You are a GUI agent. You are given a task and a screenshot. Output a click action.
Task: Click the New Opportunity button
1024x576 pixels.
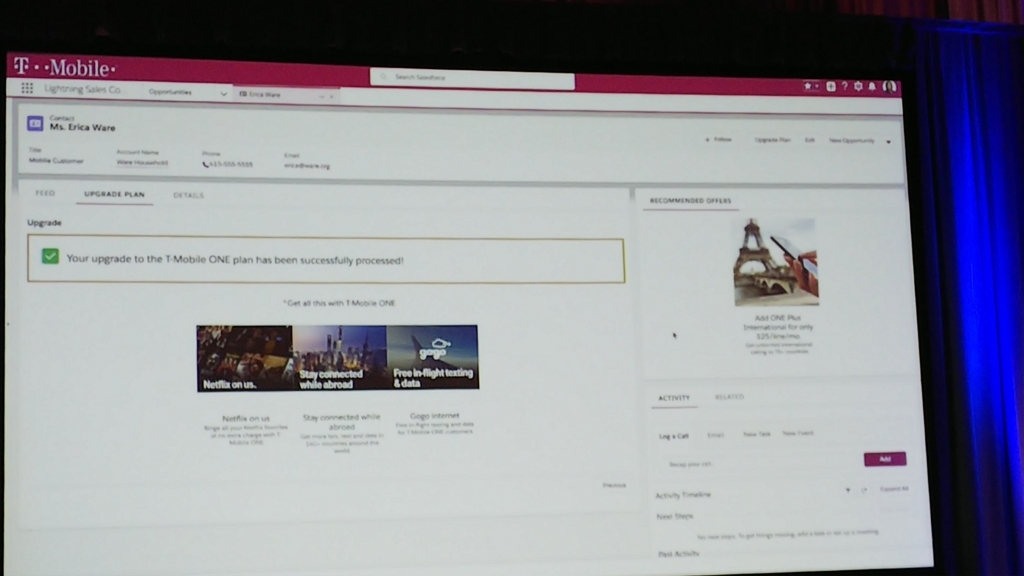tap(852, 140)
